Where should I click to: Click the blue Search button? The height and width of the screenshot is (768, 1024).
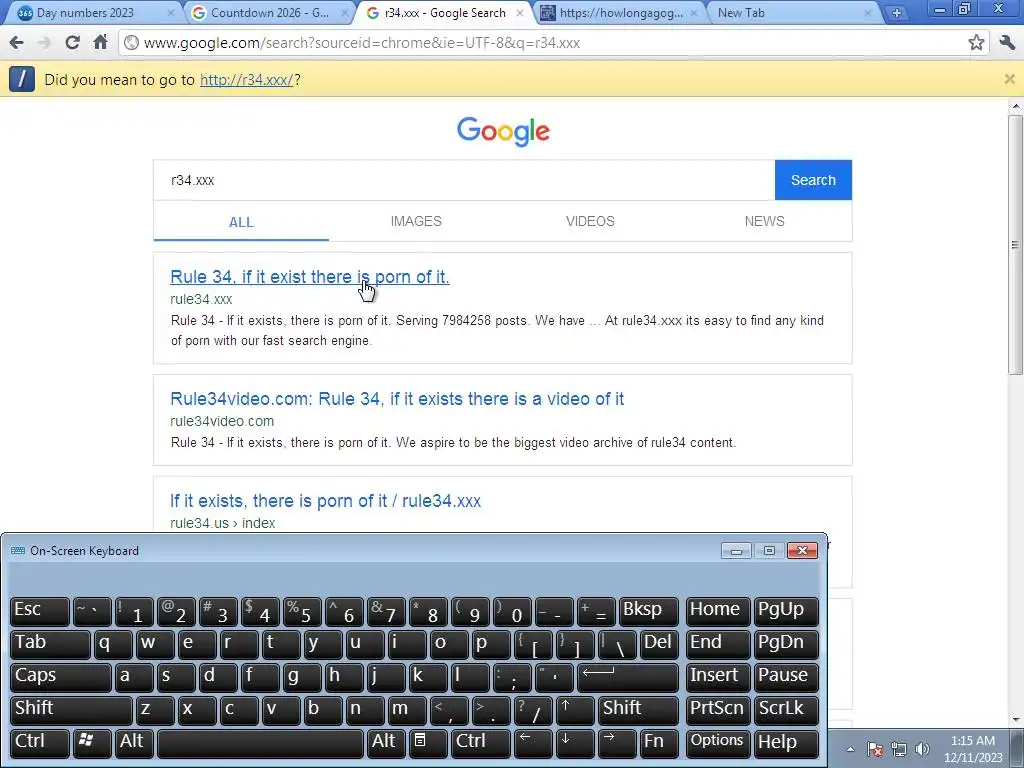point(813,180)
